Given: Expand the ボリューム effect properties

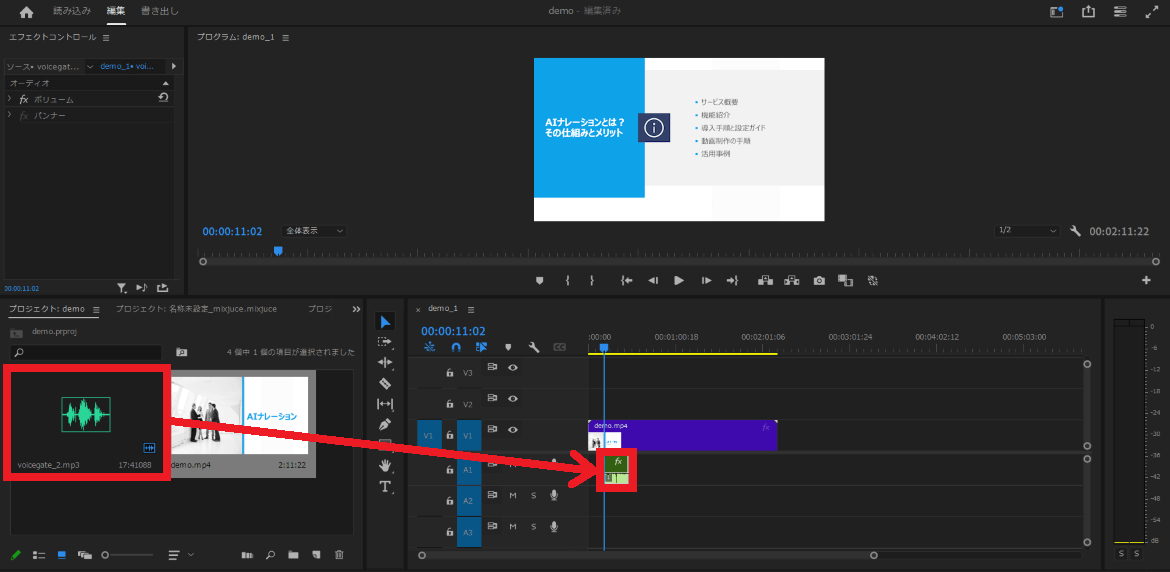Looking at the screenshot, I should [x=10, y=99].
